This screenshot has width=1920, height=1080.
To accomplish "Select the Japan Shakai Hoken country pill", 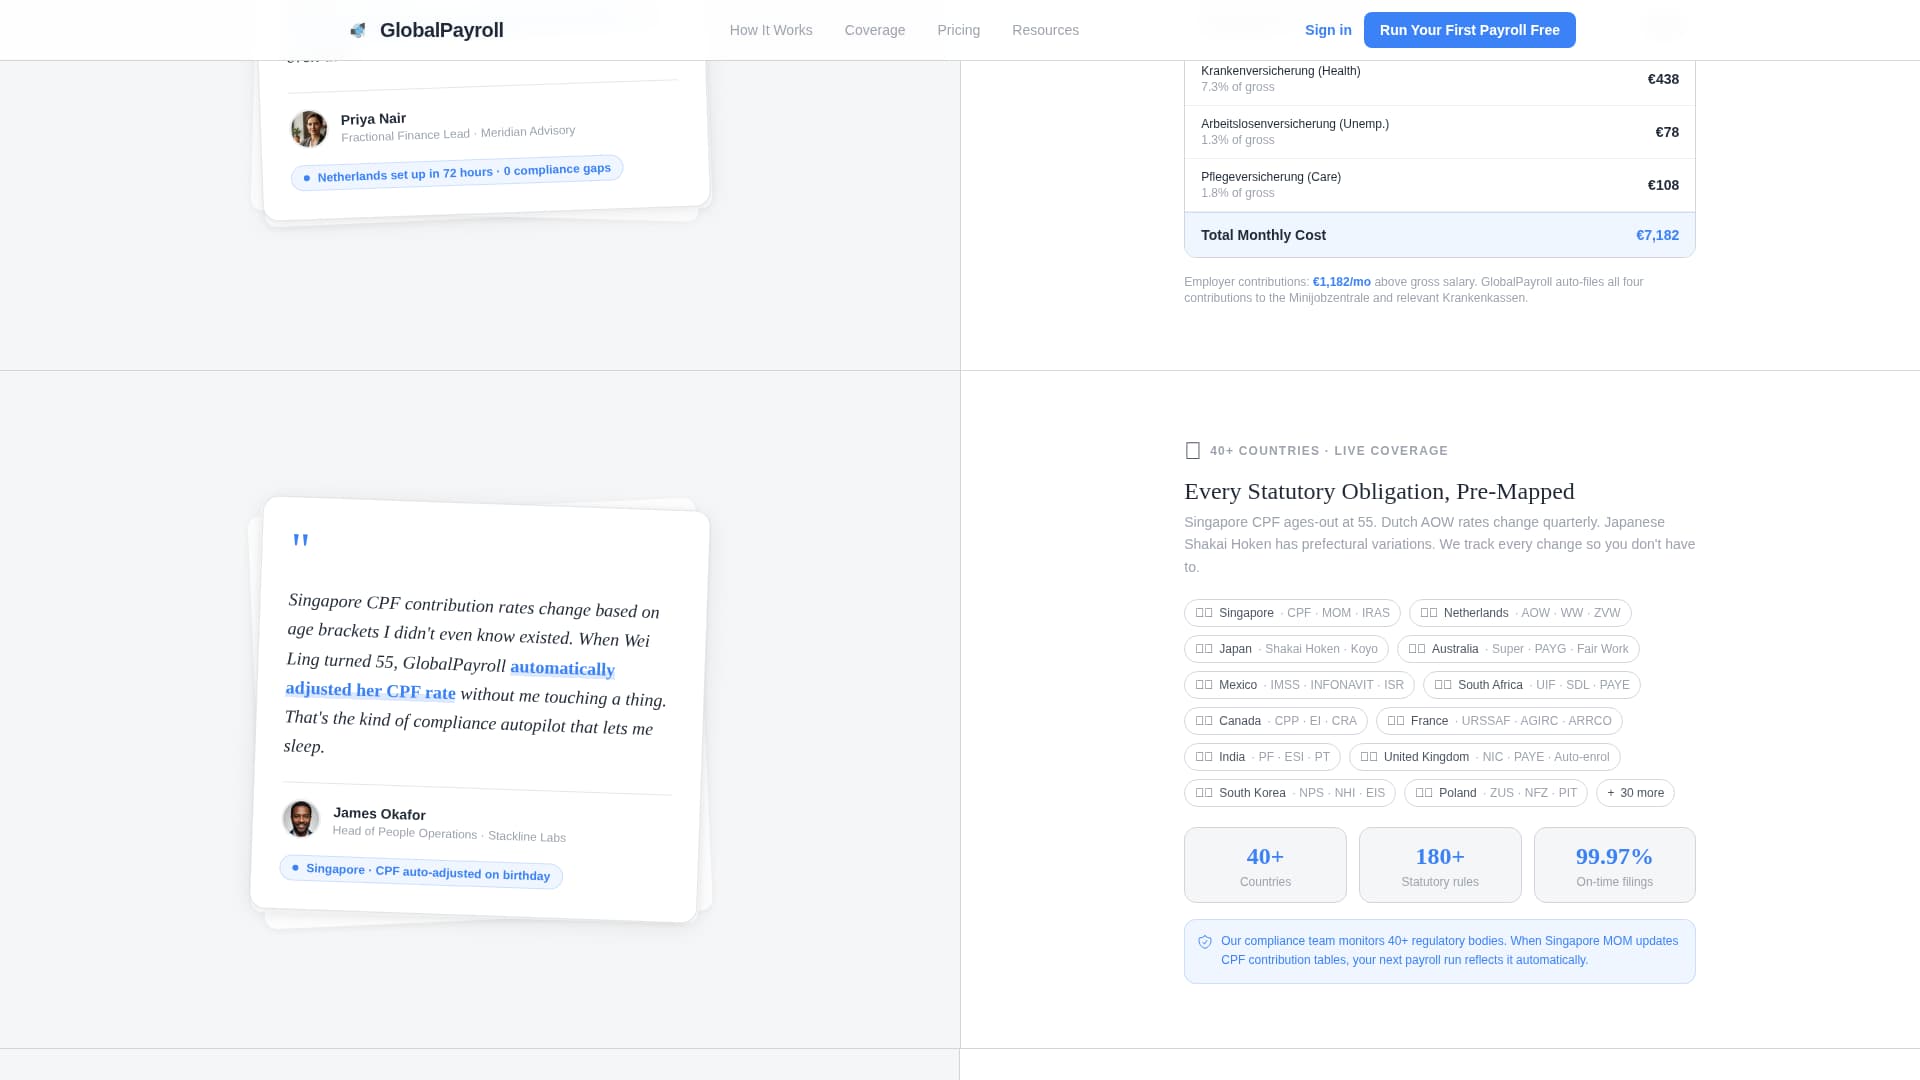I will pos(1287,649).
